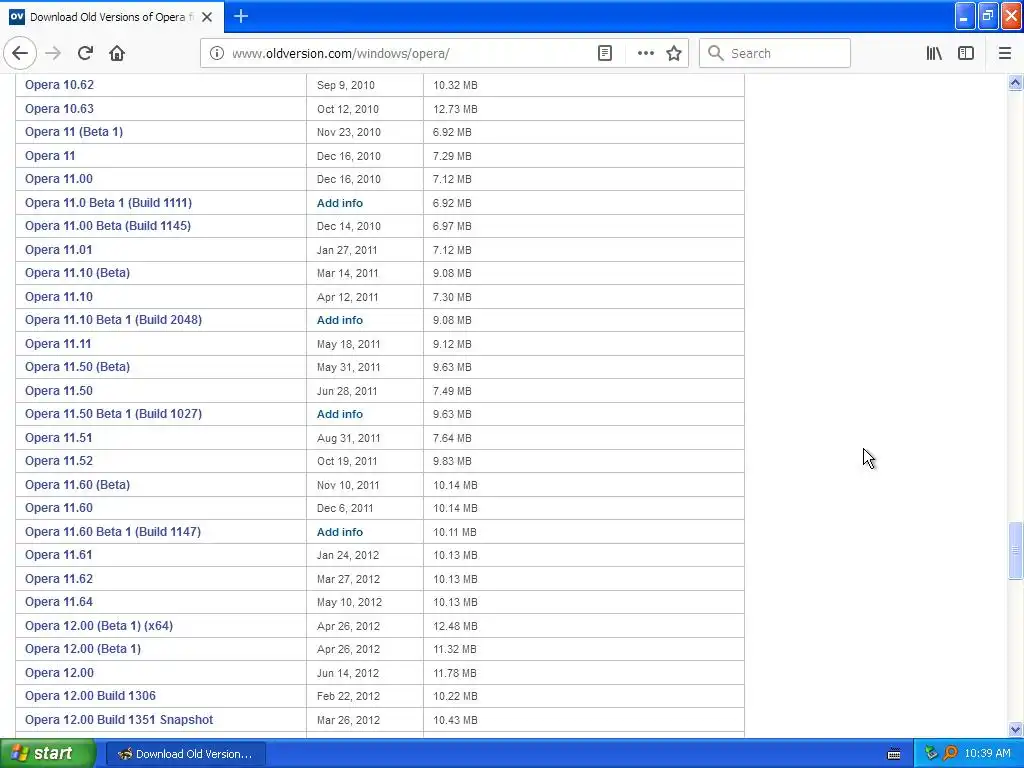This screenshot has width=1024, height=768.
Task: Click Add info for Opera 11.50 Beta 1
Action: pyautogui.click(x=340, y=414)
